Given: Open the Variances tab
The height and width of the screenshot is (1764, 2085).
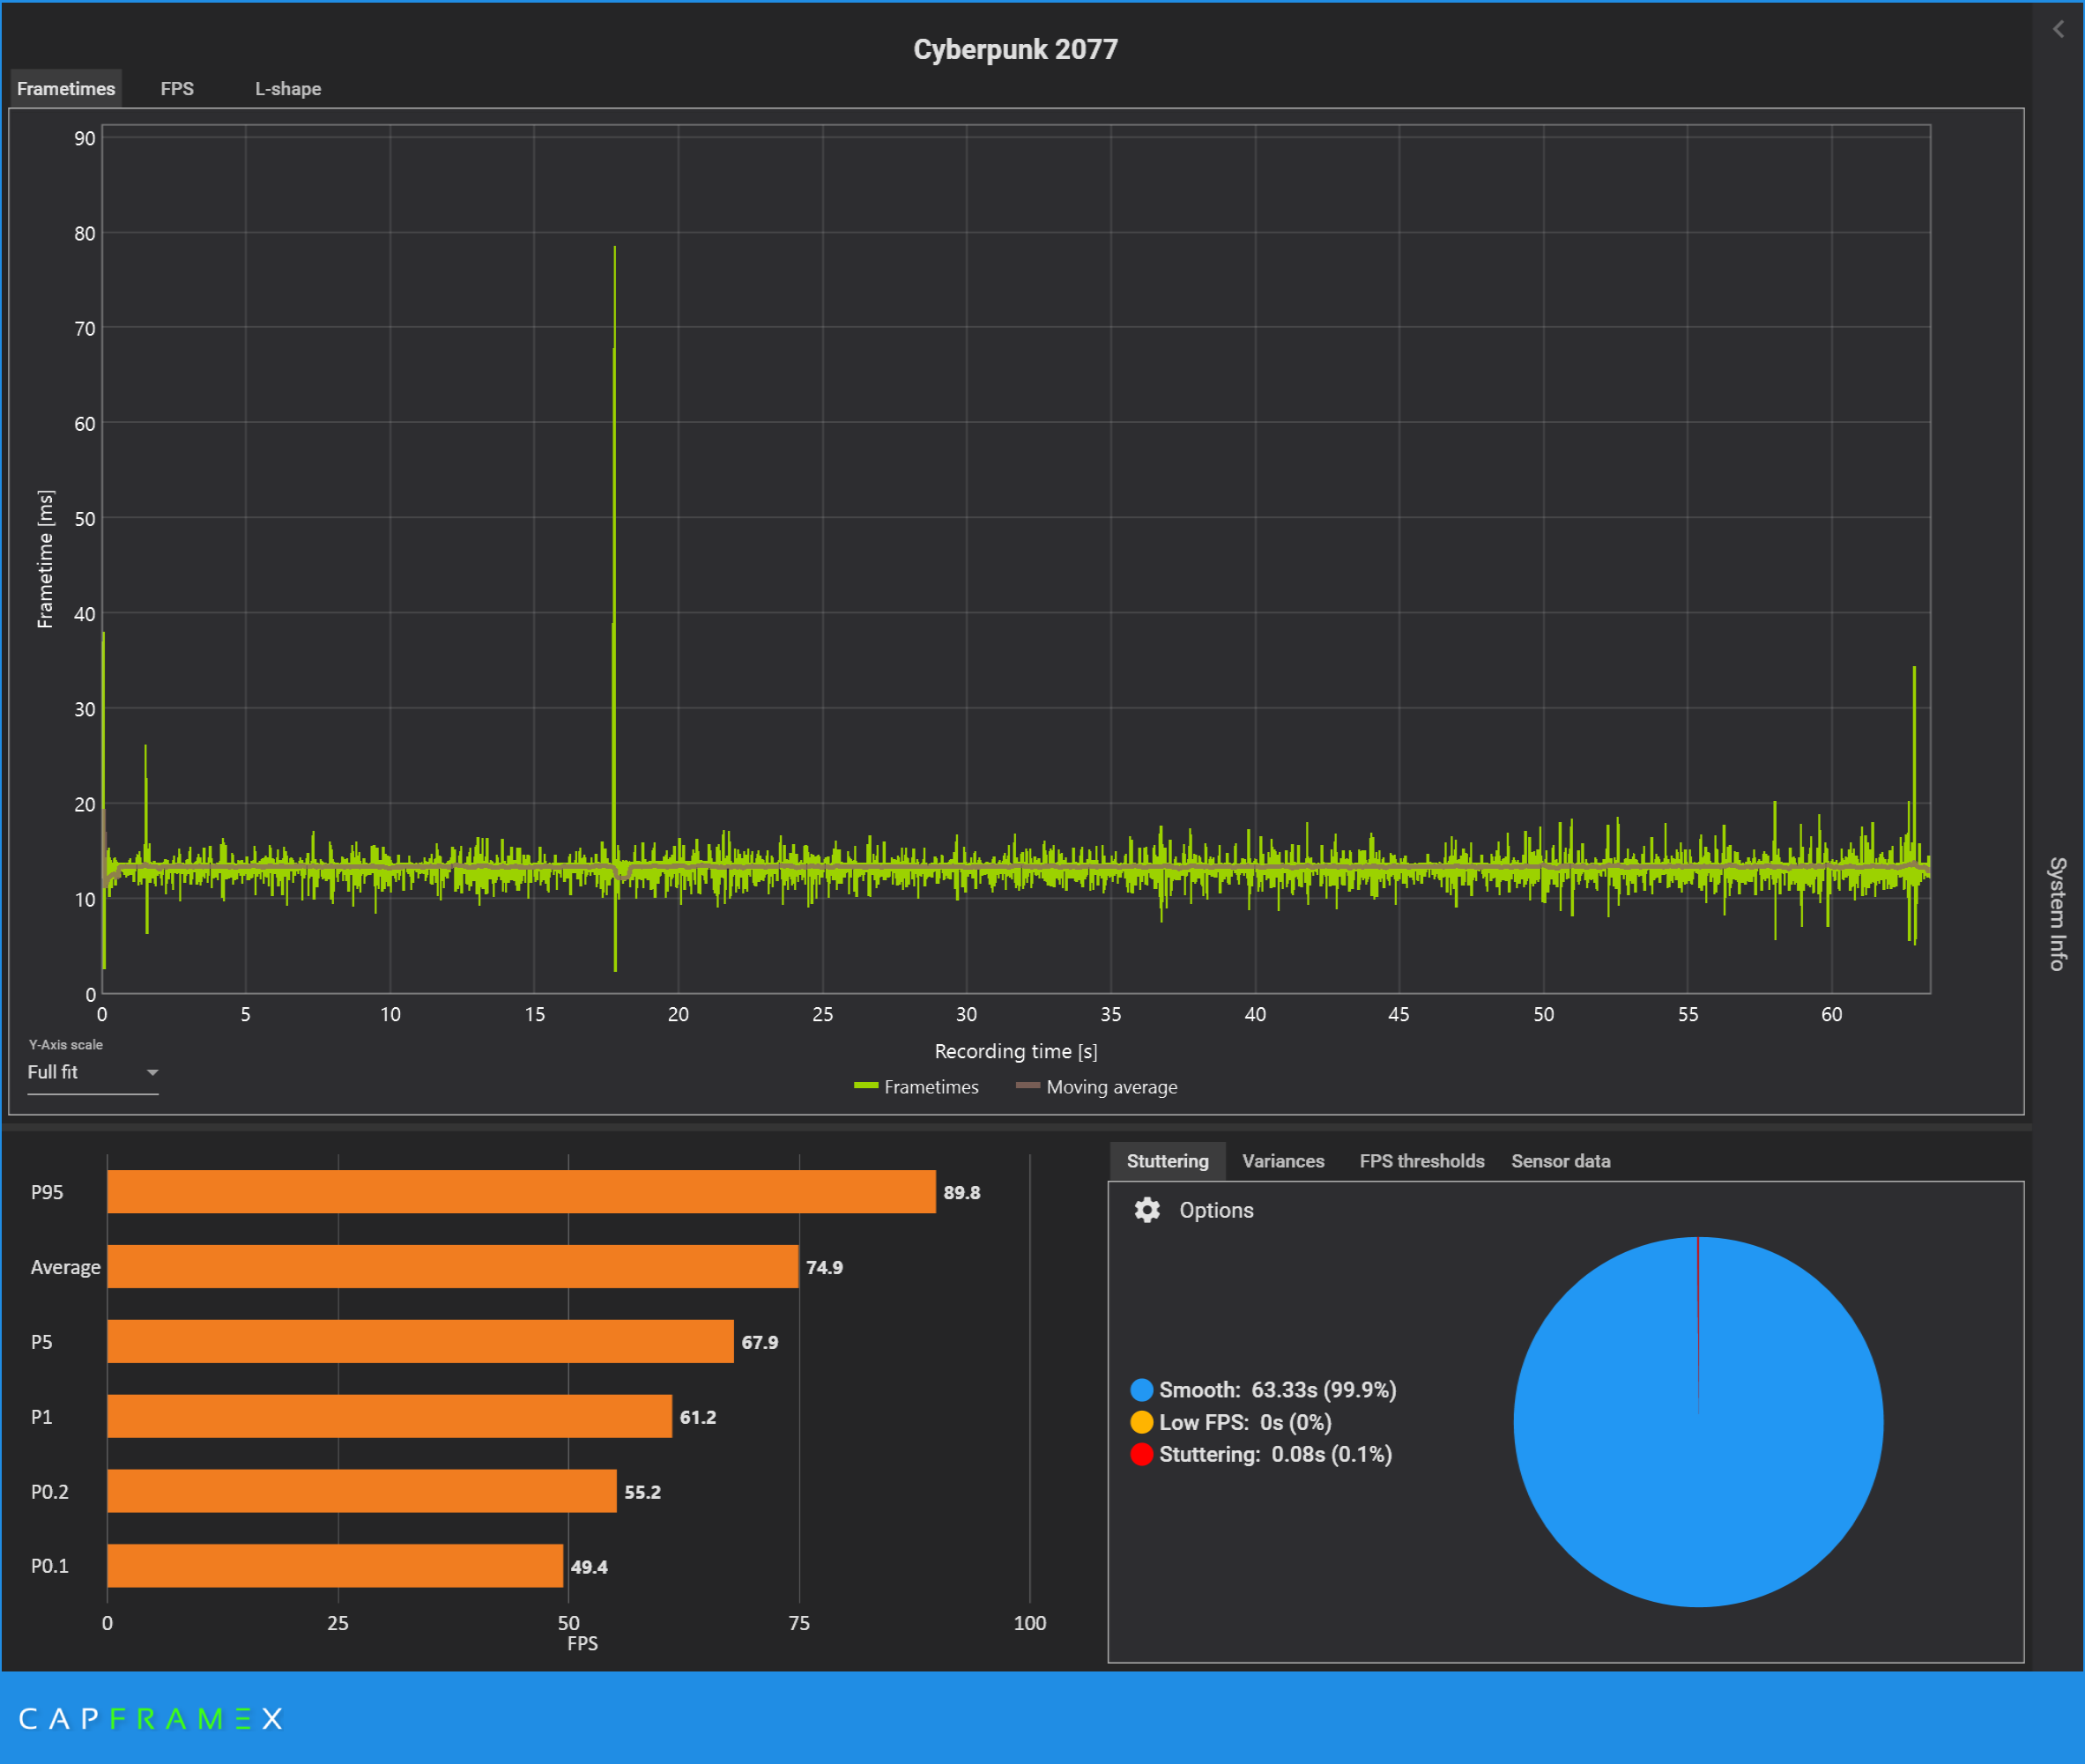Looking at the screenshot, I should (x=1282, y=1161).
